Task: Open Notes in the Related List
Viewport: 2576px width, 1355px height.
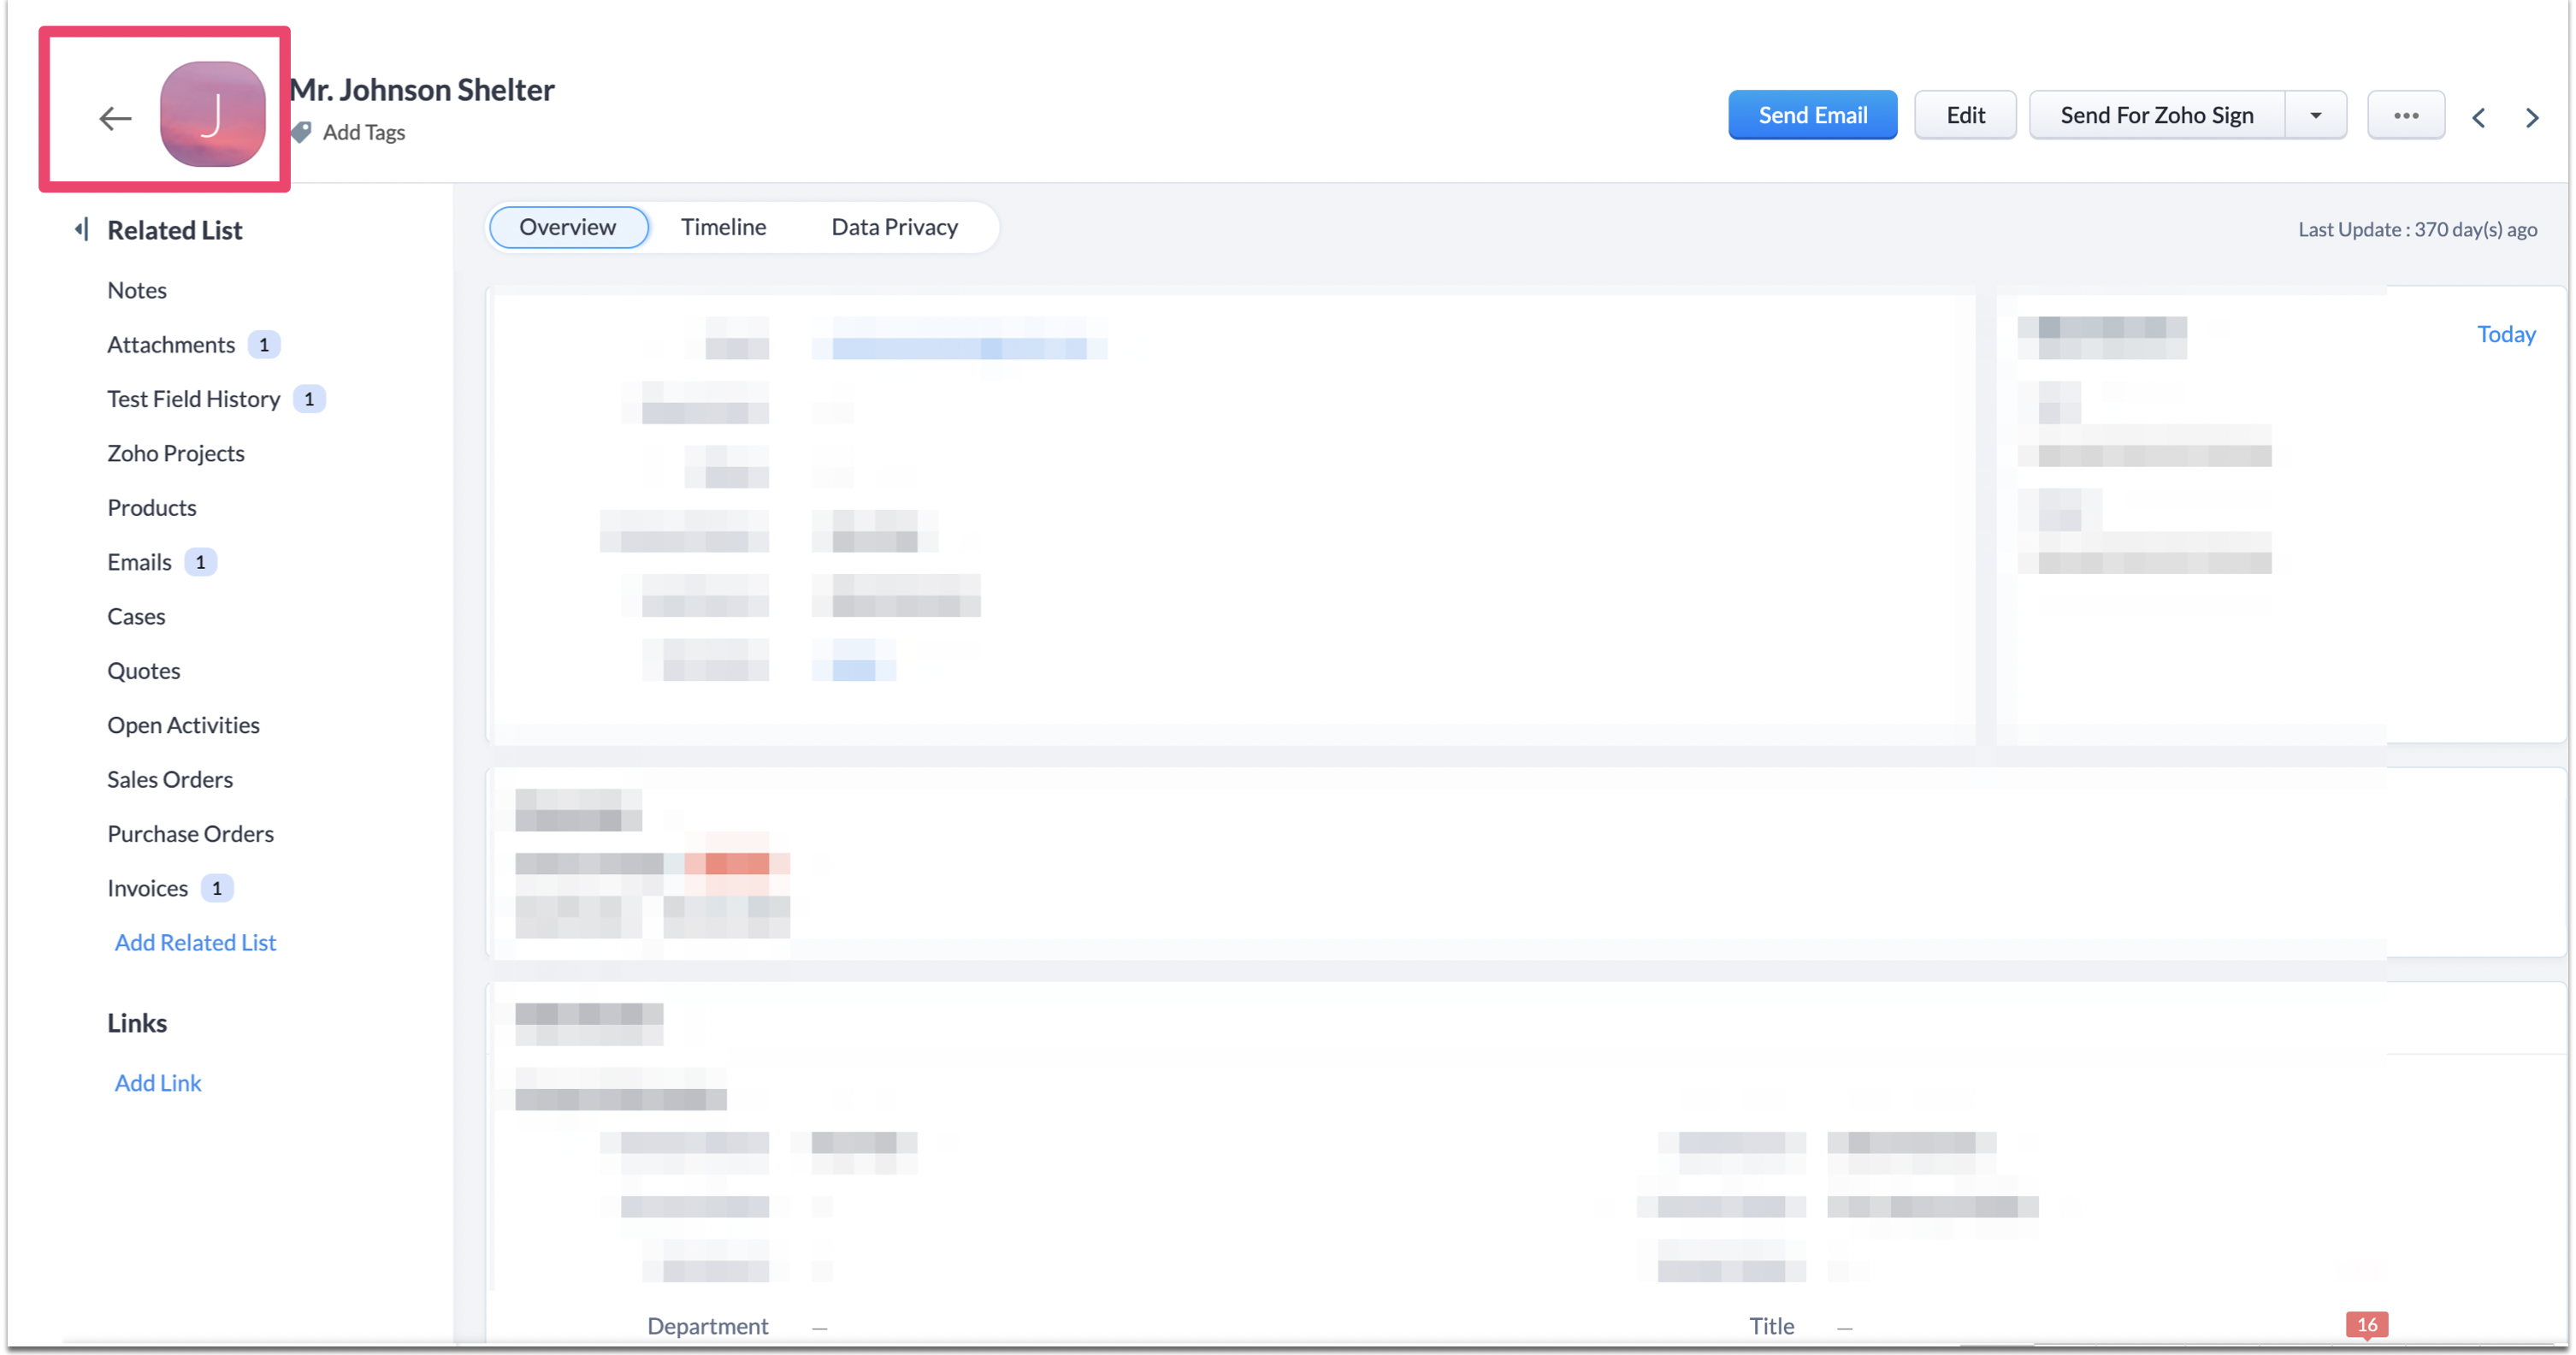Action: pyautogui.click(x=137, y=290)
